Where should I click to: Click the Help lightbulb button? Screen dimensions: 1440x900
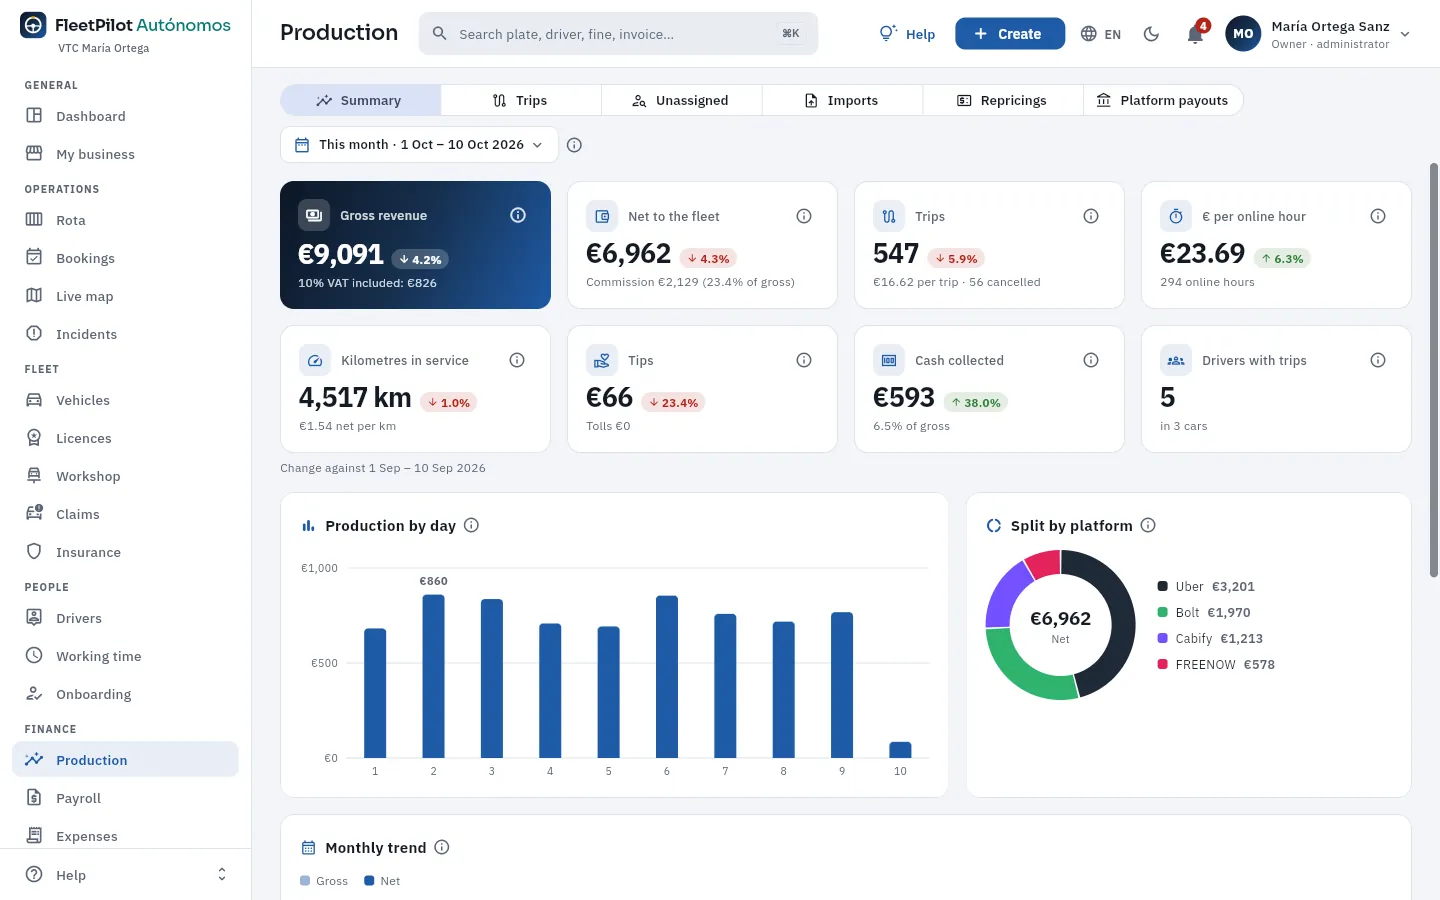pyautogui.click(x=907, y=34)
